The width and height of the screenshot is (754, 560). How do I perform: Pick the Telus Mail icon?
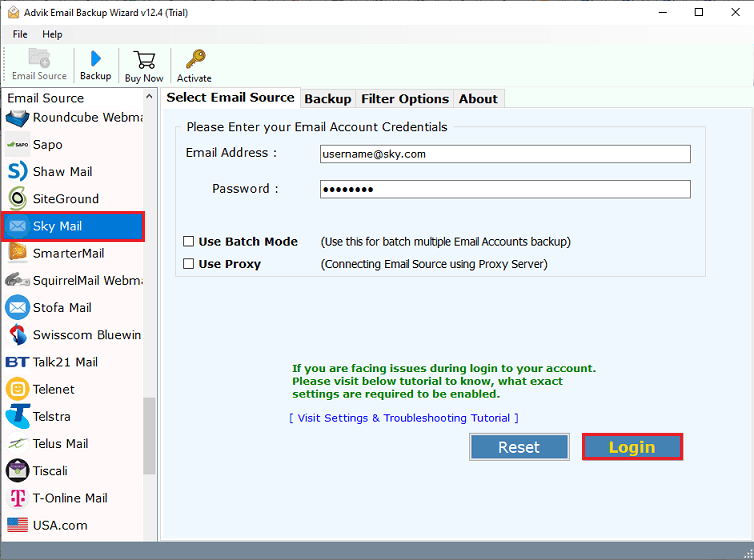tap(18, 444)
